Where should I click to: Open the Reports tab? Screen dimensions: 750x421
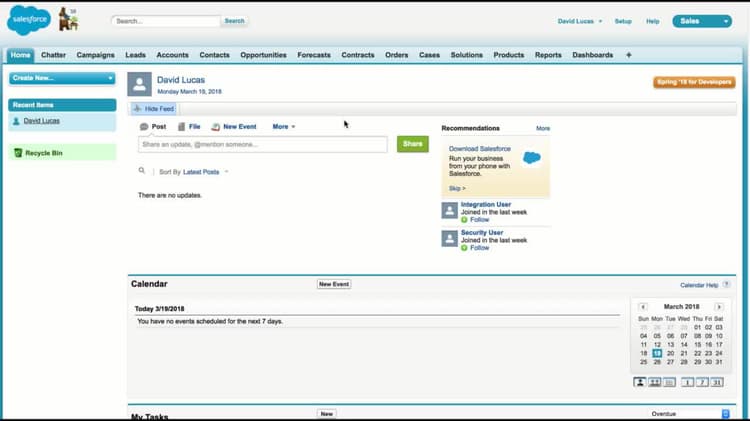point(548,55)
